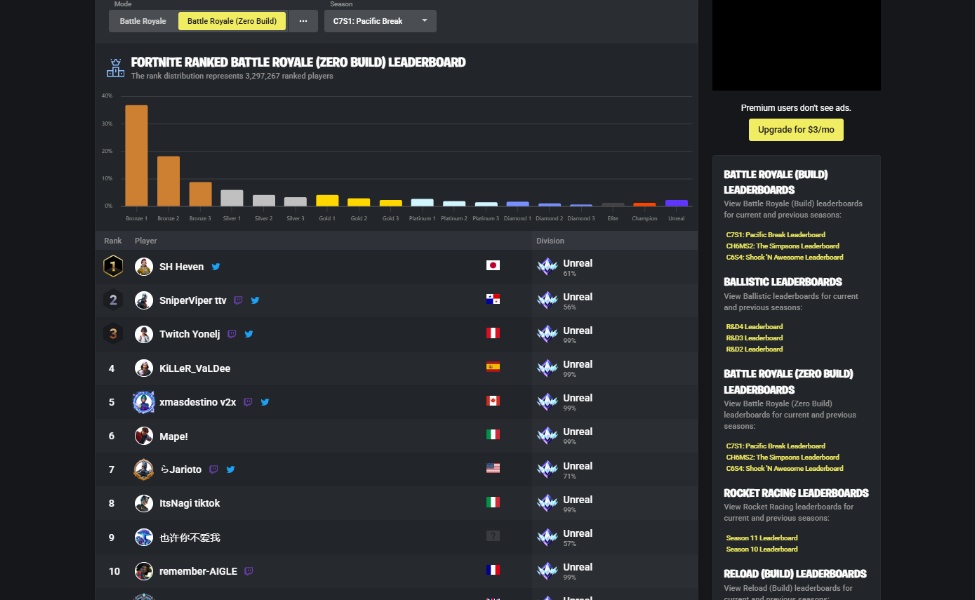Open Ballistic R&D2 Leaderboard link
975x600 pixels.
[x=754, y=349]
